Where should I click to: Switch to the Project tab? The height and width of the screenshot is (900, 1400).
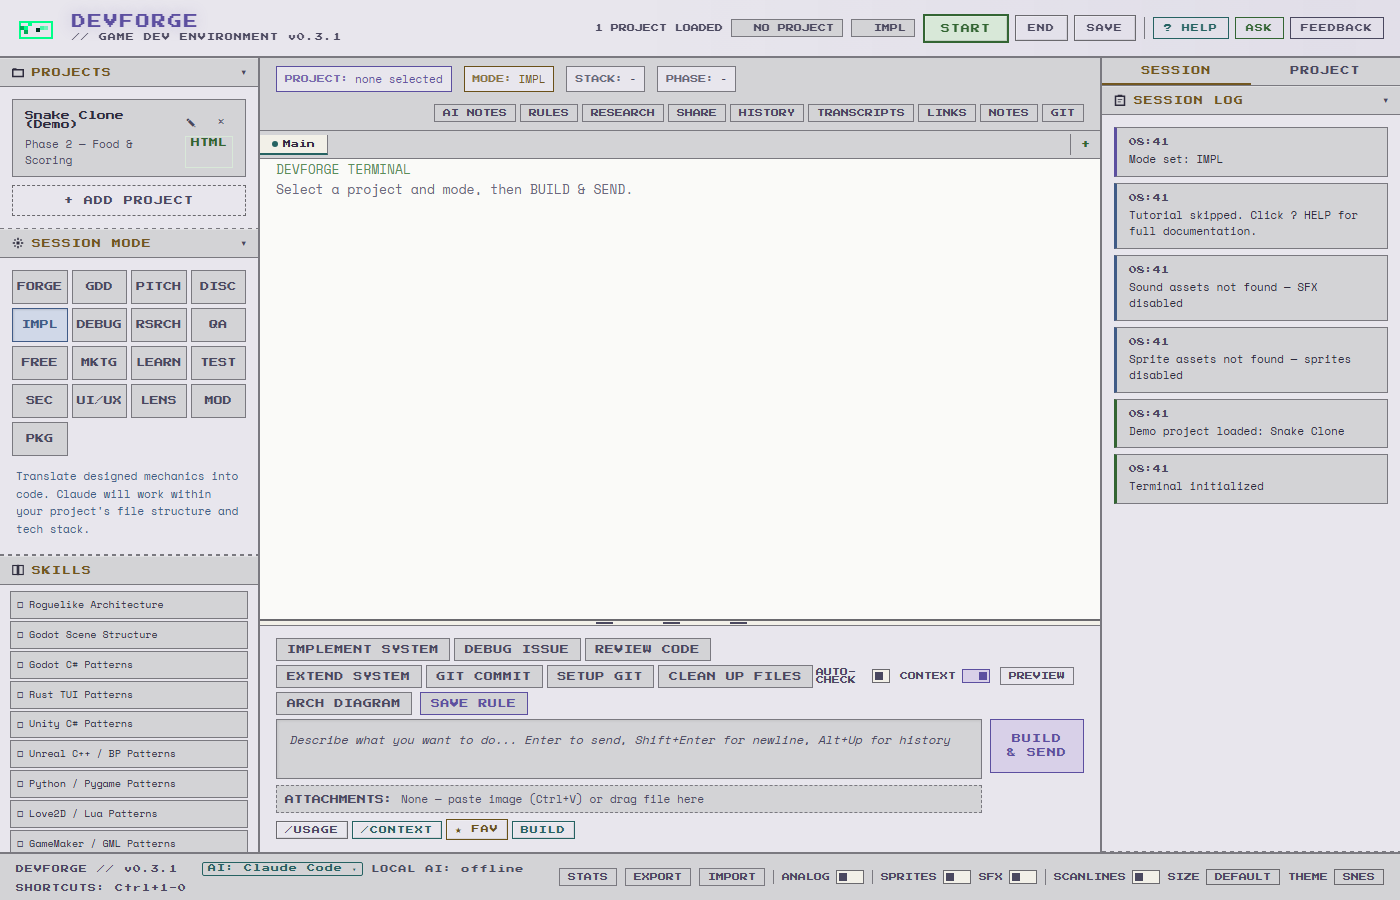click(x=1324, y=70)
